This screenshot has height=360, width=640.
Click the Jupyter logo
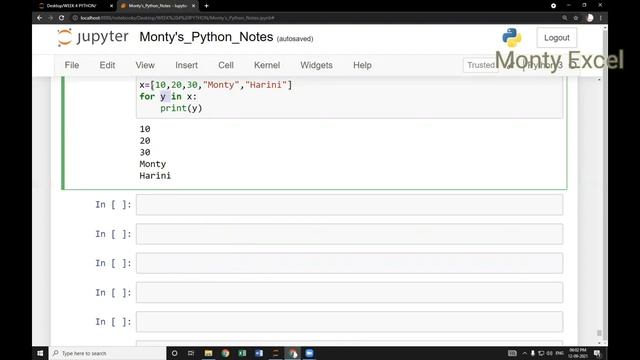click(x=93, y=37)
